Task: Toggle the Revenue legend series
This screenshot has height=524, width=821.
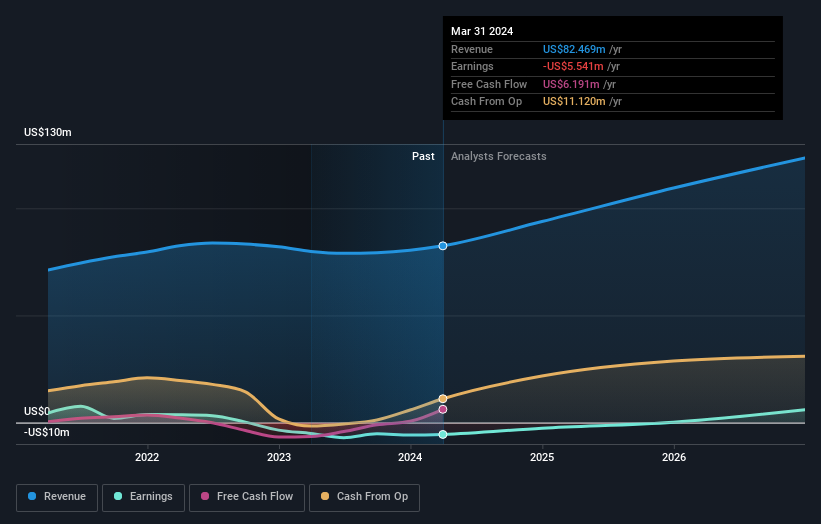Action: 57,497
